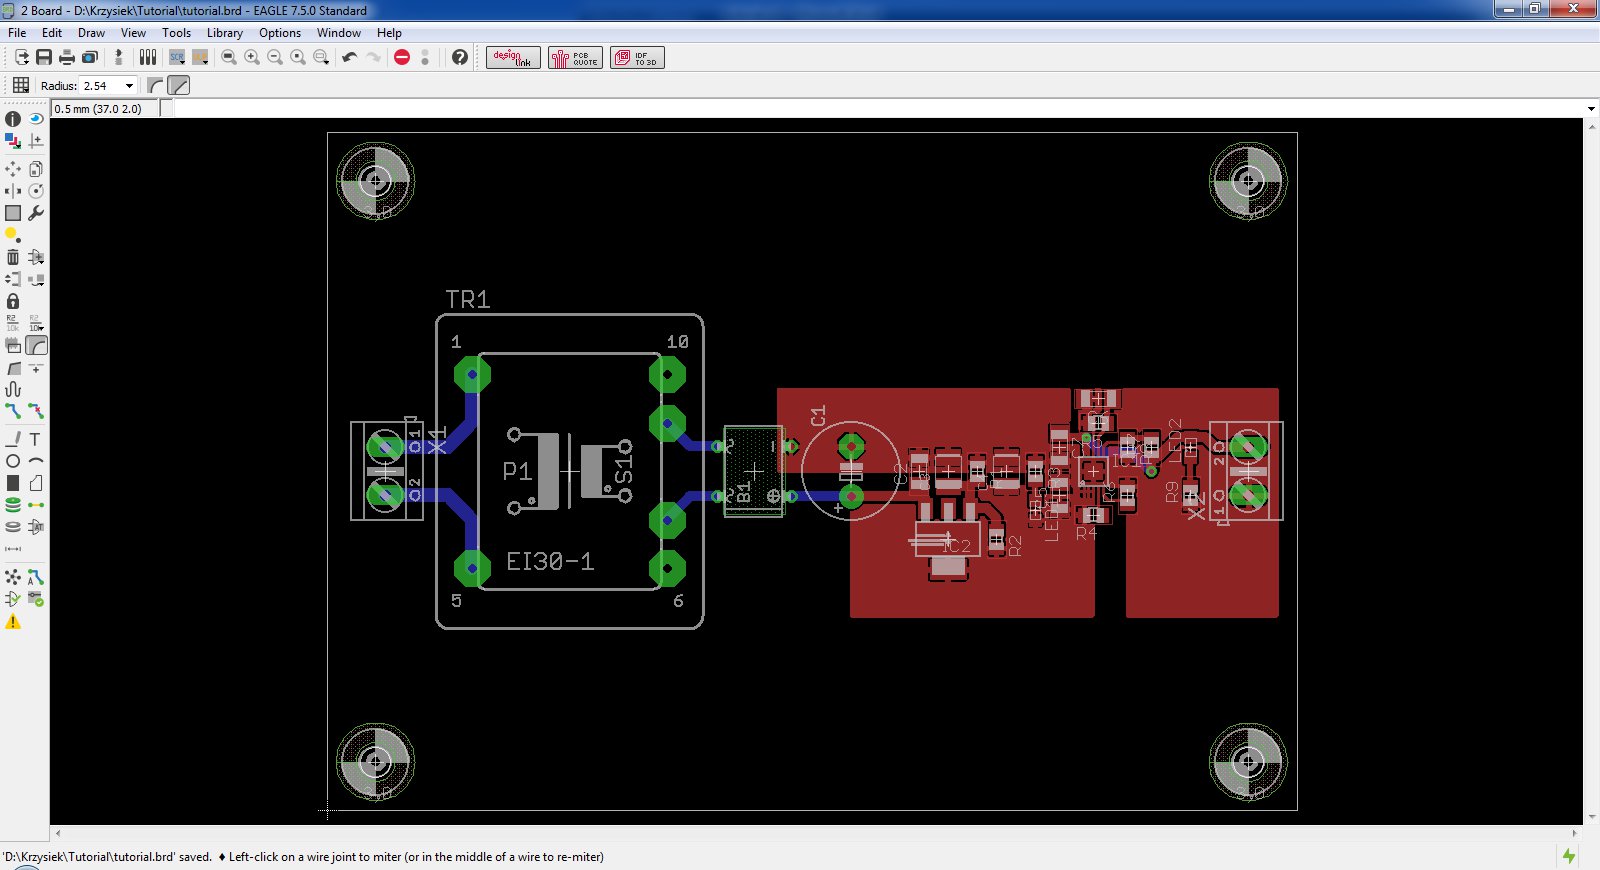This screenshot has width=1600, height=870.
Task: Run the DRC check tool
Action: tap(36, 599)
